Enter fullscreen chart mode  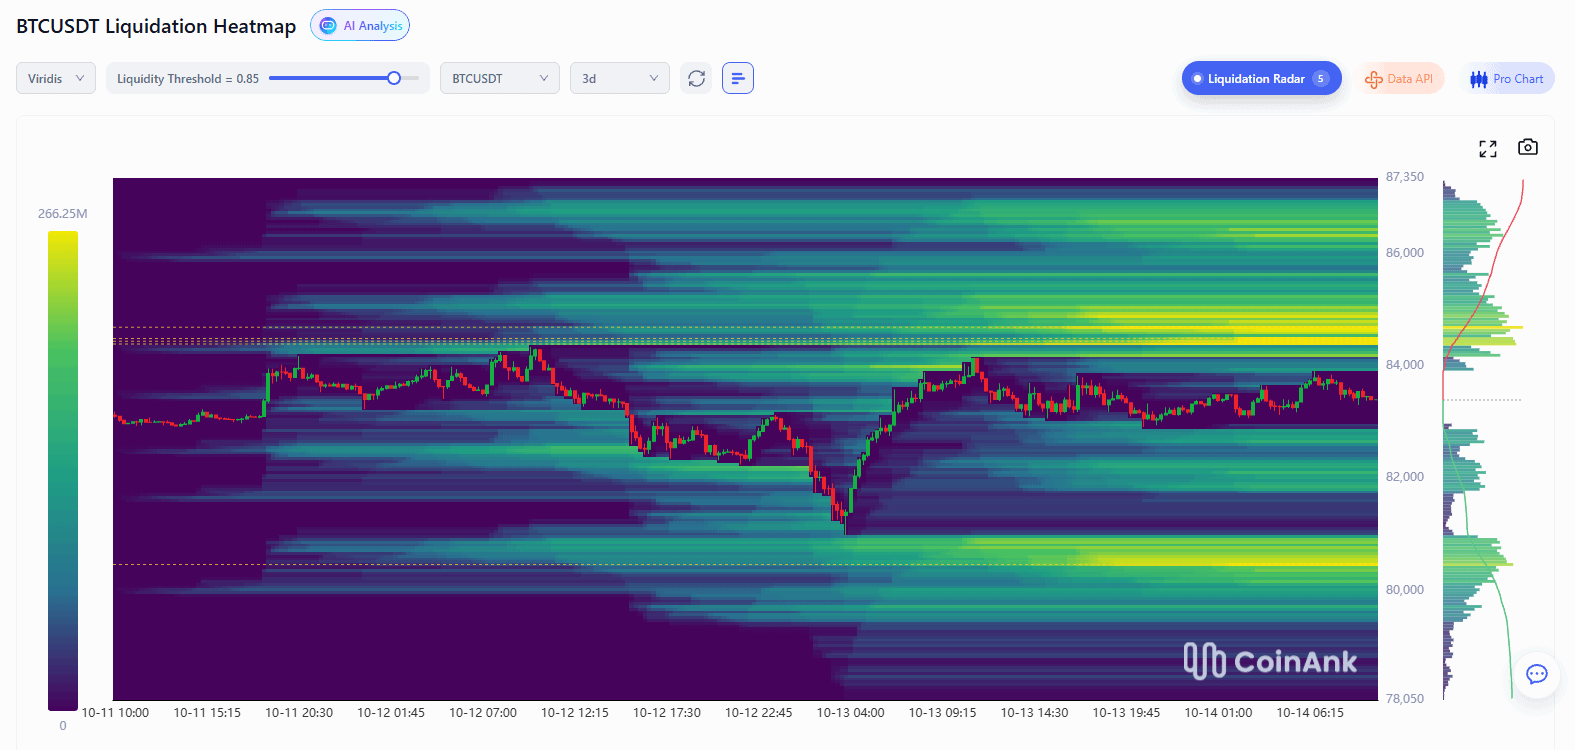1488,148
